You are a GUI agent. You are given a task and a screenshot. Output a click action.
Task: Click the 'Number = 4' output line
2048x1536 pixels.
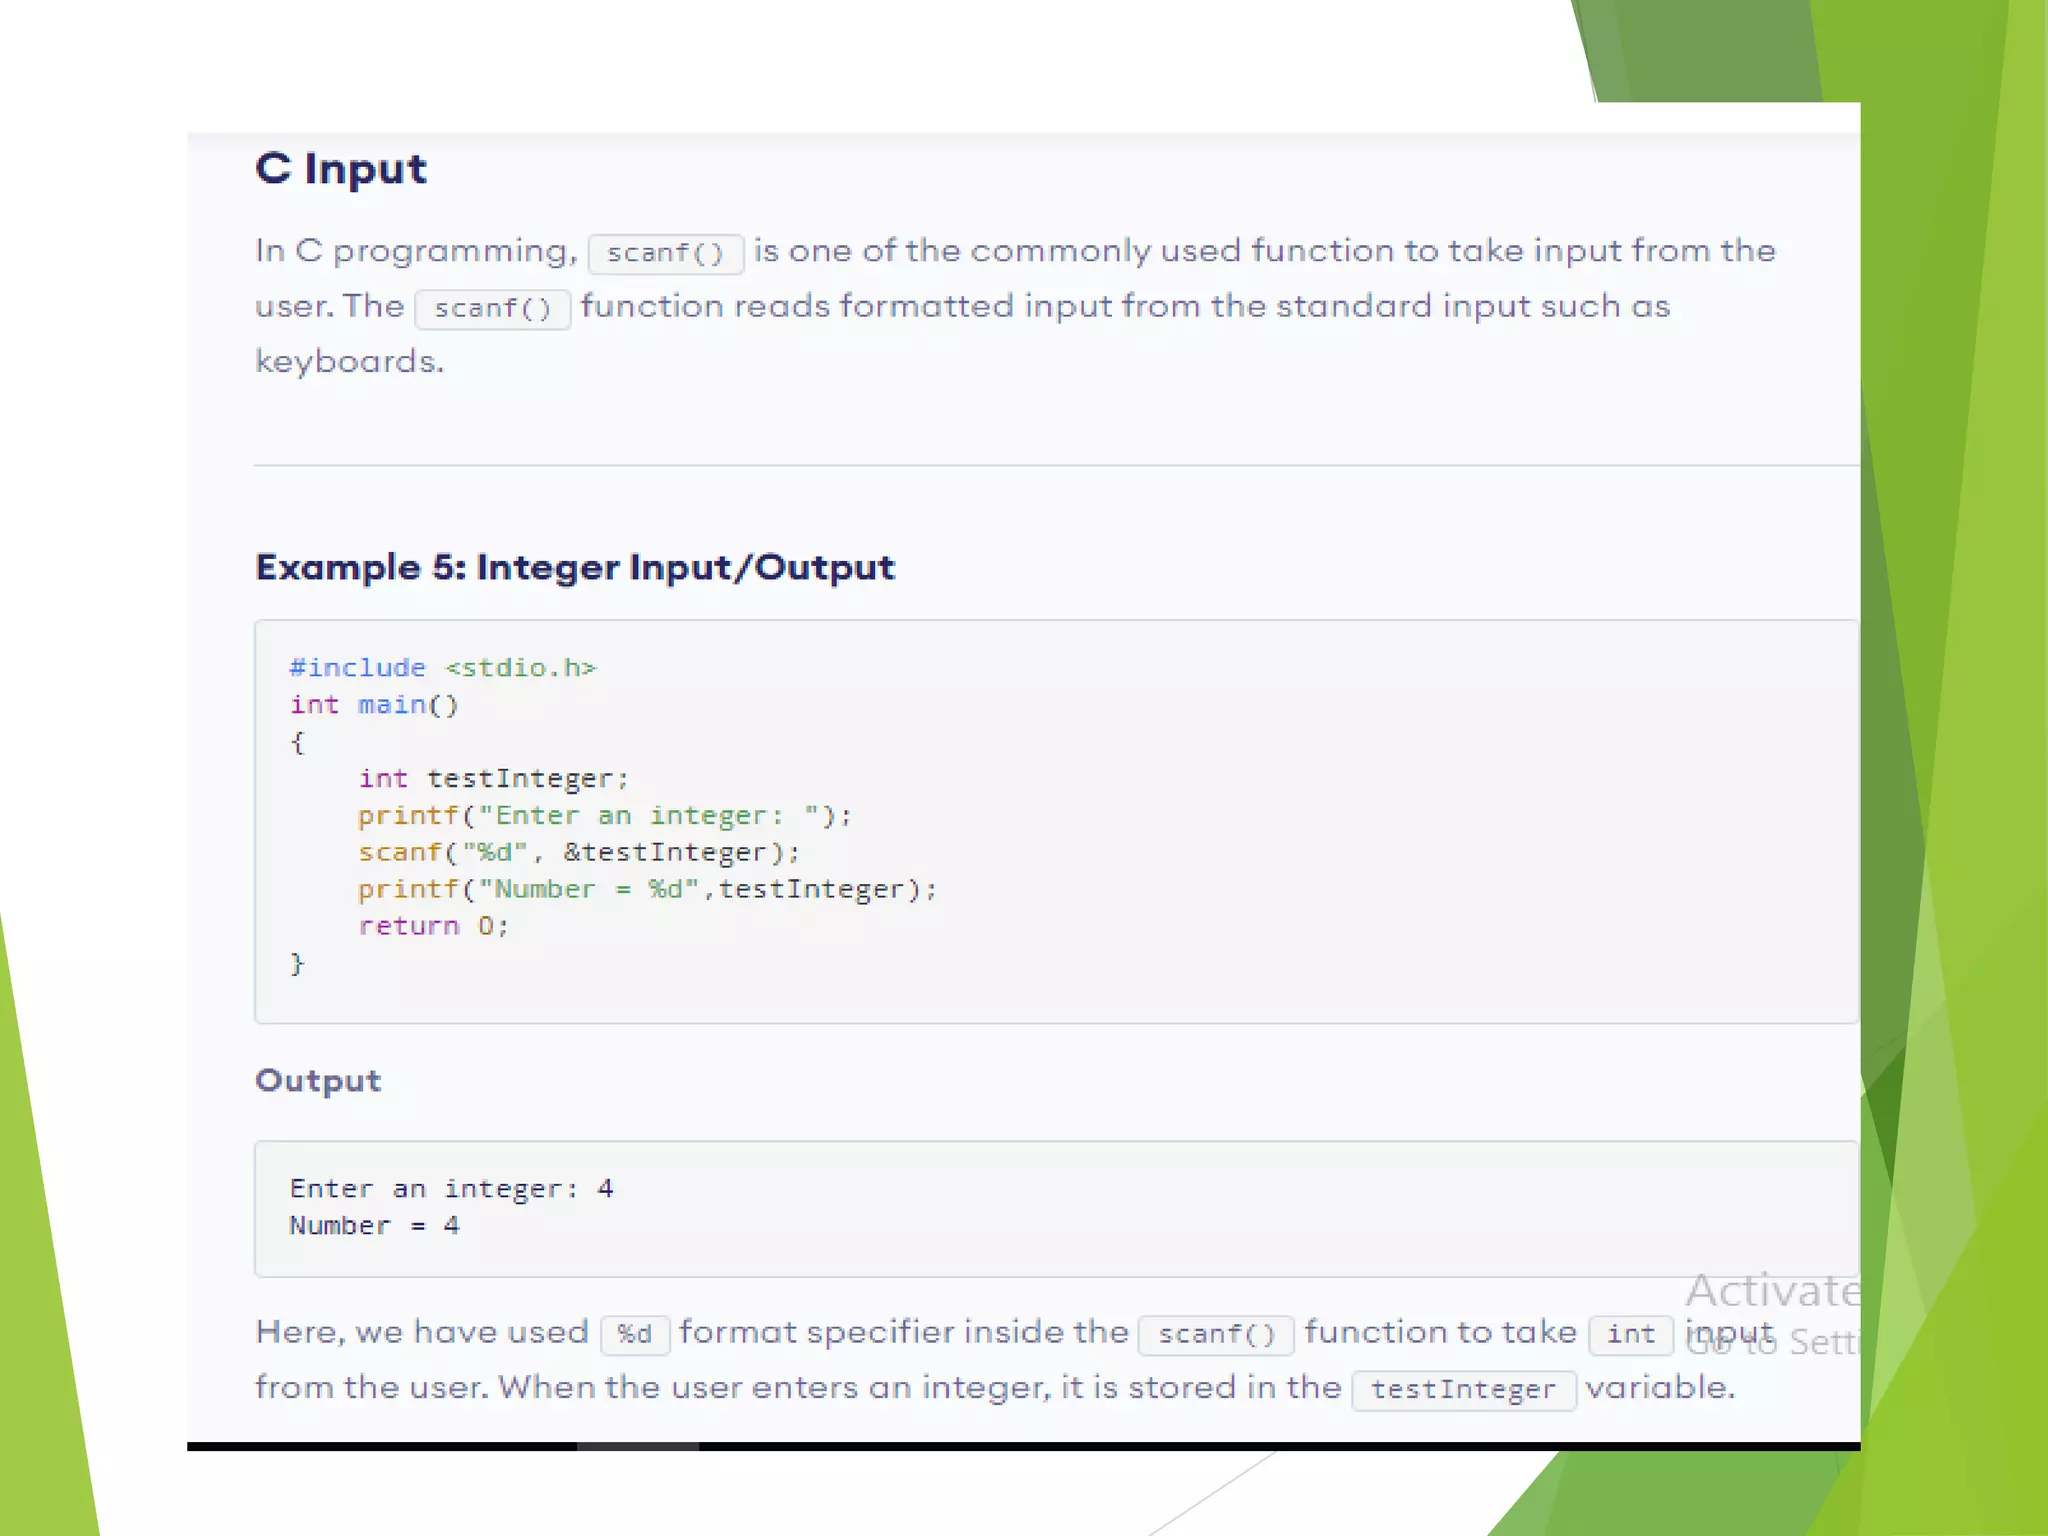[375, 1226]
